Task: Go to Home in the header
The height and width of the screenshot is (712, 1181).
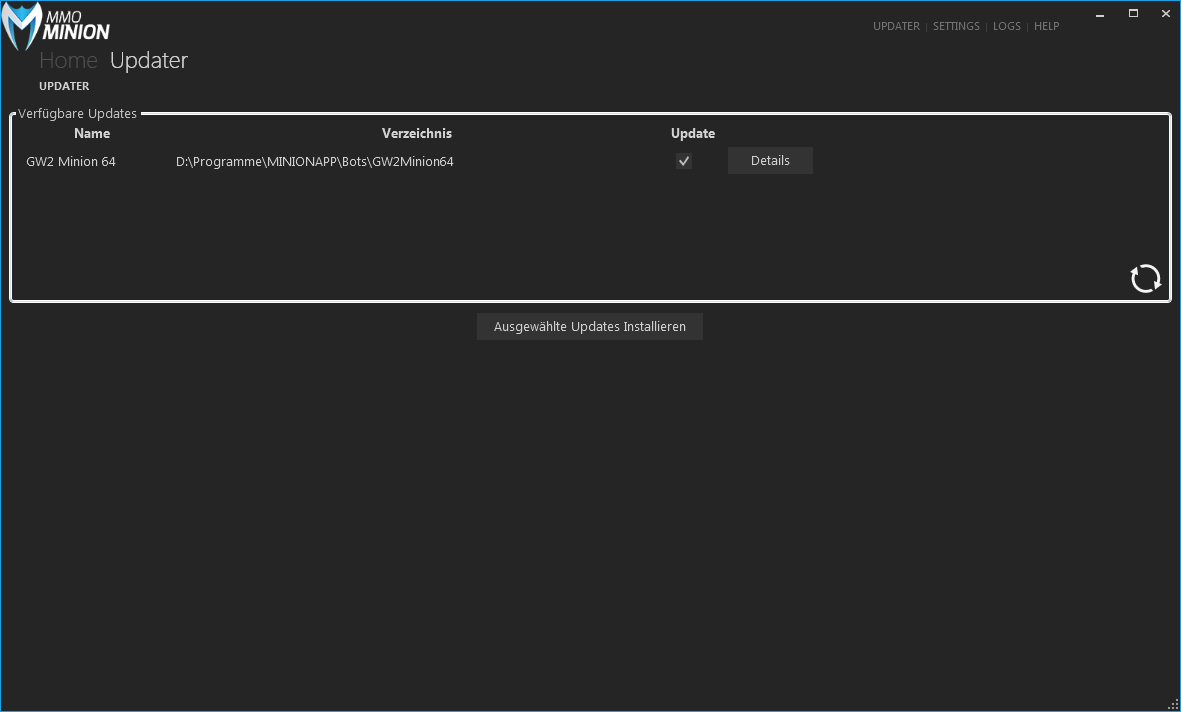Action: (x=68, y=60)
